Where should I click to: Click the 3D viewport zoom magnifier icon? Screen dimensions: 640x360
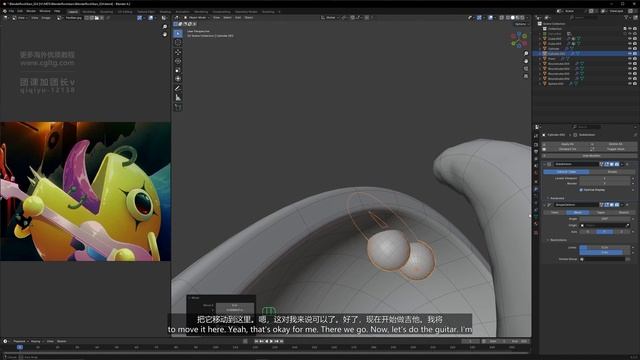[526, 53]
